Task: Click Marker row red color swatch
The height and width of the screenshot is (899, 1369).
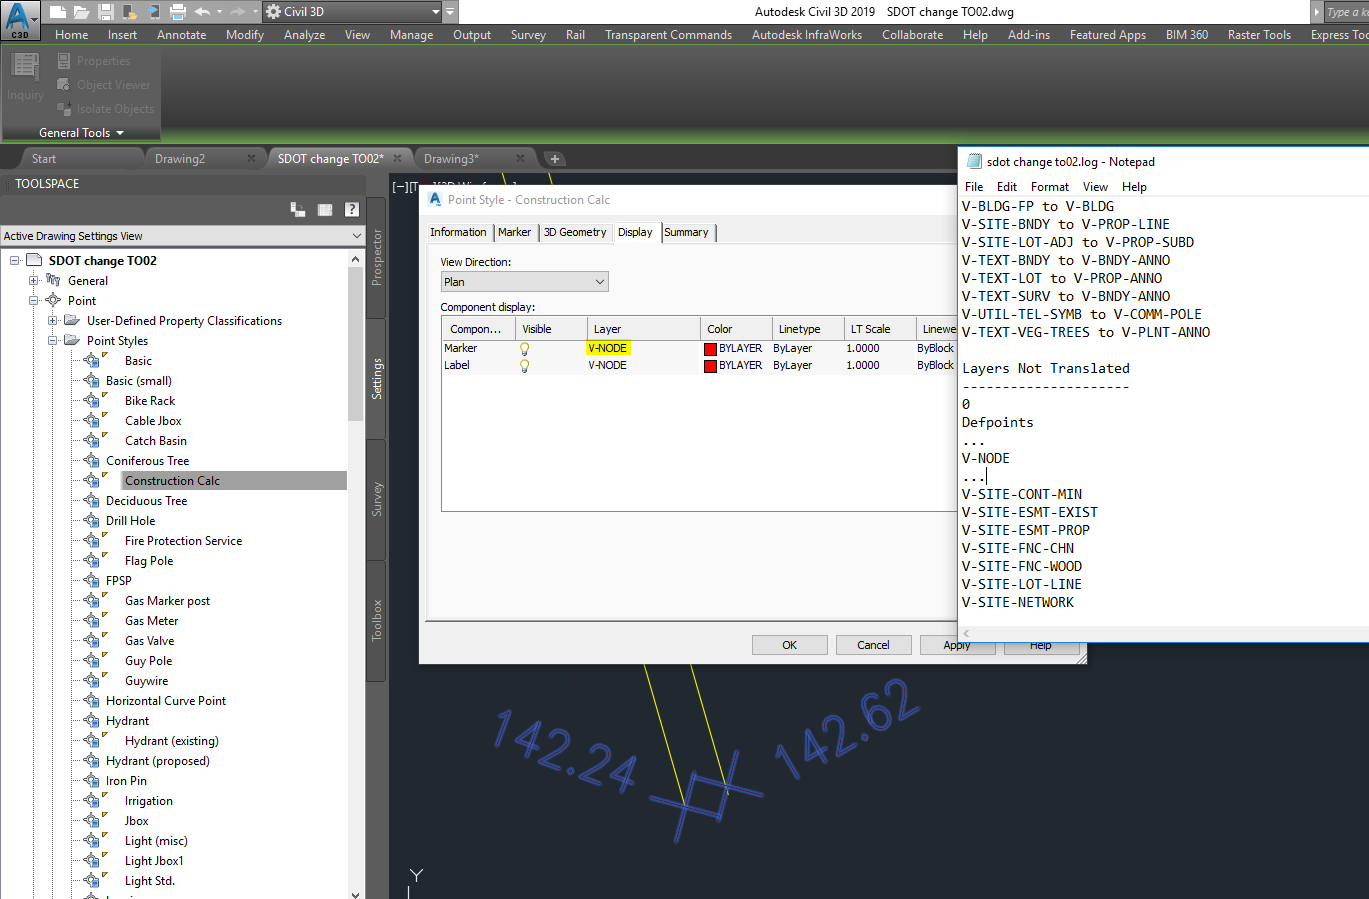Action: (710, 349)
